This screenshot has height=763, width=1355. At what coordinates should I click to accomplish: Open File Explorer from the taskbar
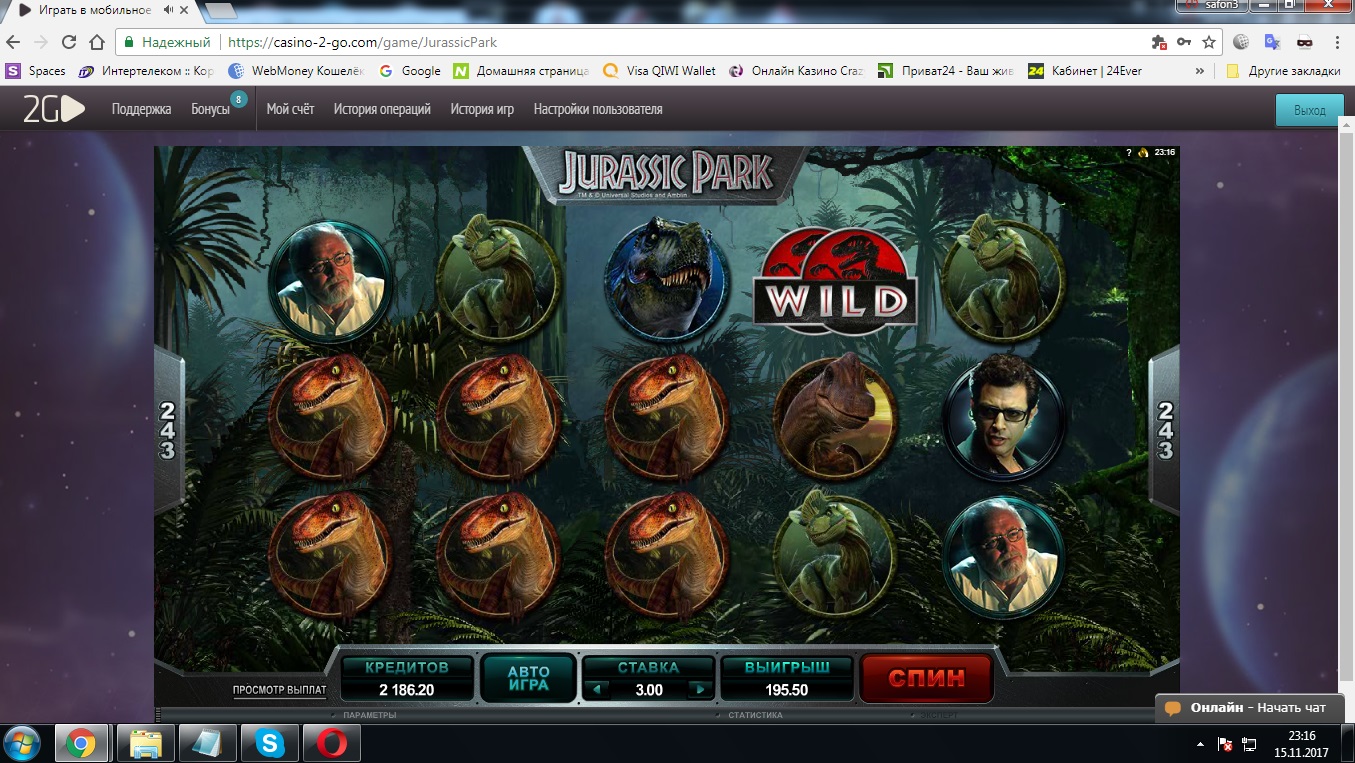click(145, 743)
